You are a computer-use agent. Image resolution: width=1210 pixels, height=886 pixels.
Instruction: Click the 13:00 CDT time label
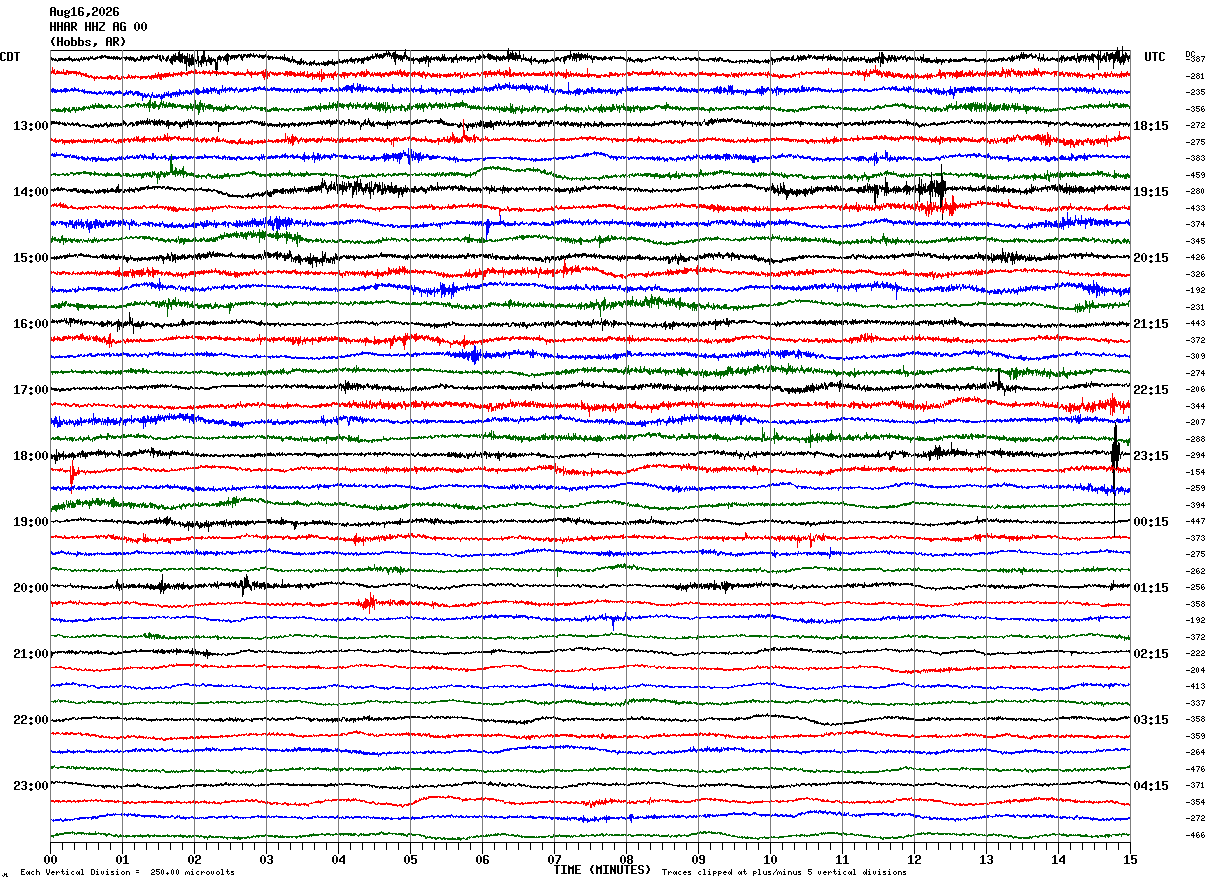31,126
